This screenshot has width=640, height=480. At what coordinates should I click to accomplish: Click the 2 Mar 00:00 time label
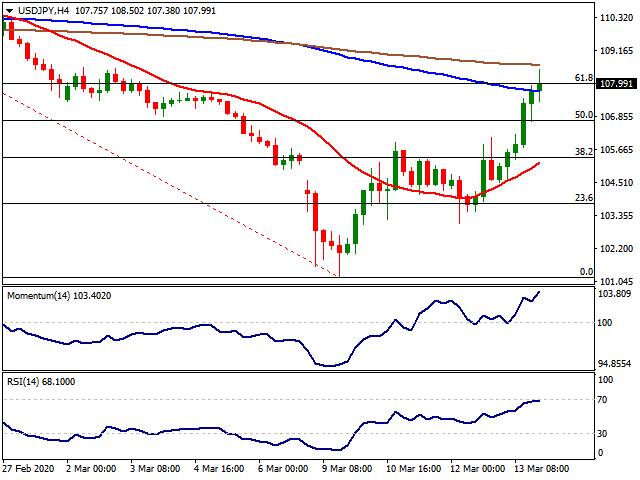coord(91,468)
